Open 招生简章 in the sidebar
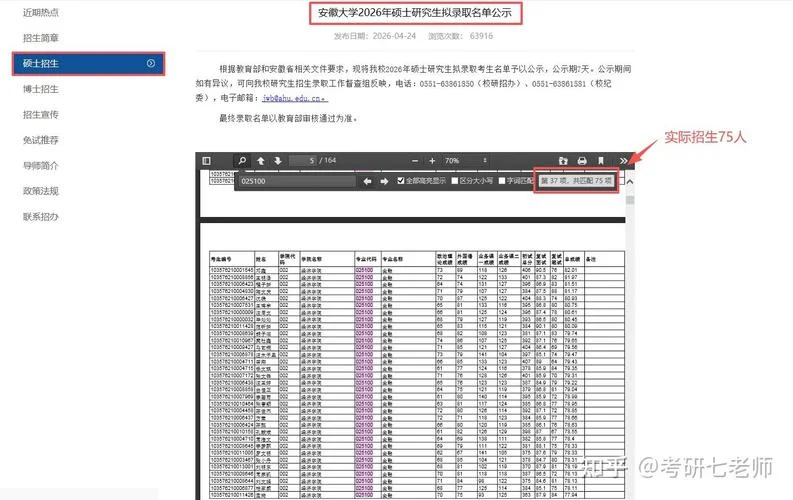The height and width of the screenshot is (500, 793). pyautogui.click(x=41, y=38)
